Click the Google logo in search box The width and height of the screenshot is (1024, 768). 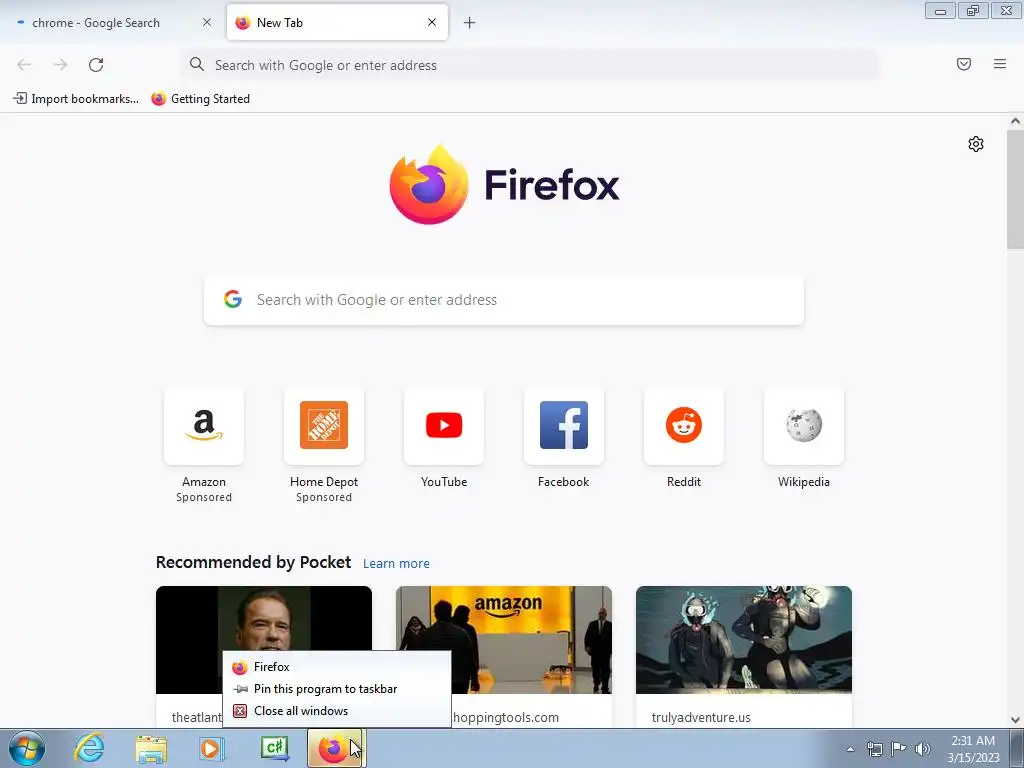tap(233, 299)
